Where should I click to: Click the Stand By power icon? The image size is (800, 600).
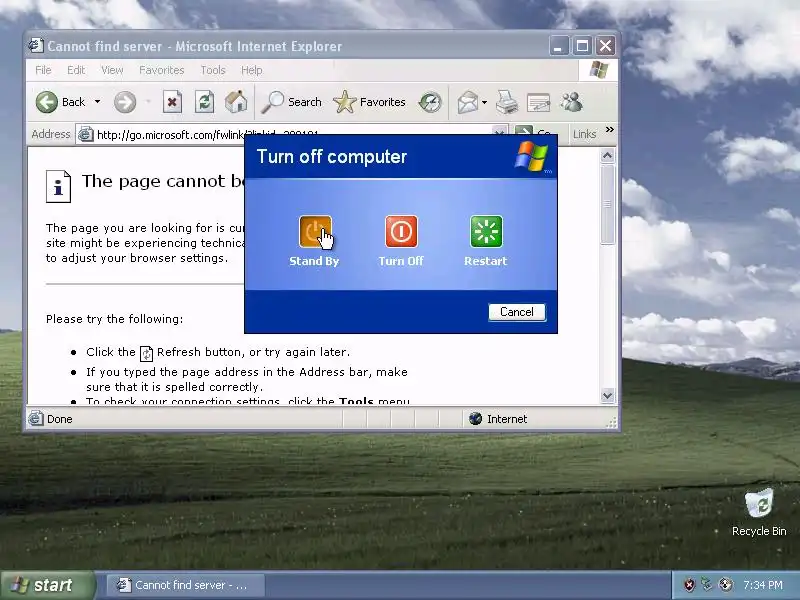315,232
